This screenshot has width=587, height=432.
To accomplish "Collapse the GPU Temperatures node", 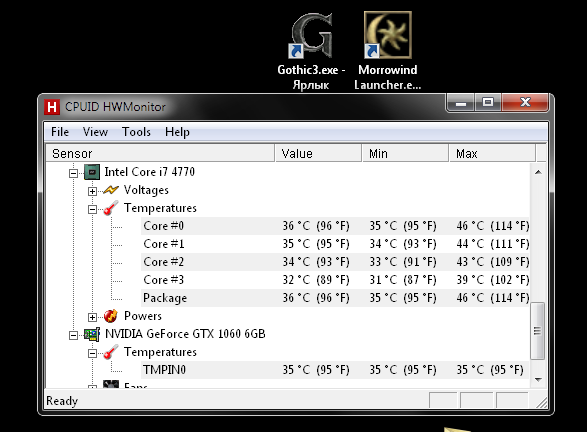I will click(92, 353).
